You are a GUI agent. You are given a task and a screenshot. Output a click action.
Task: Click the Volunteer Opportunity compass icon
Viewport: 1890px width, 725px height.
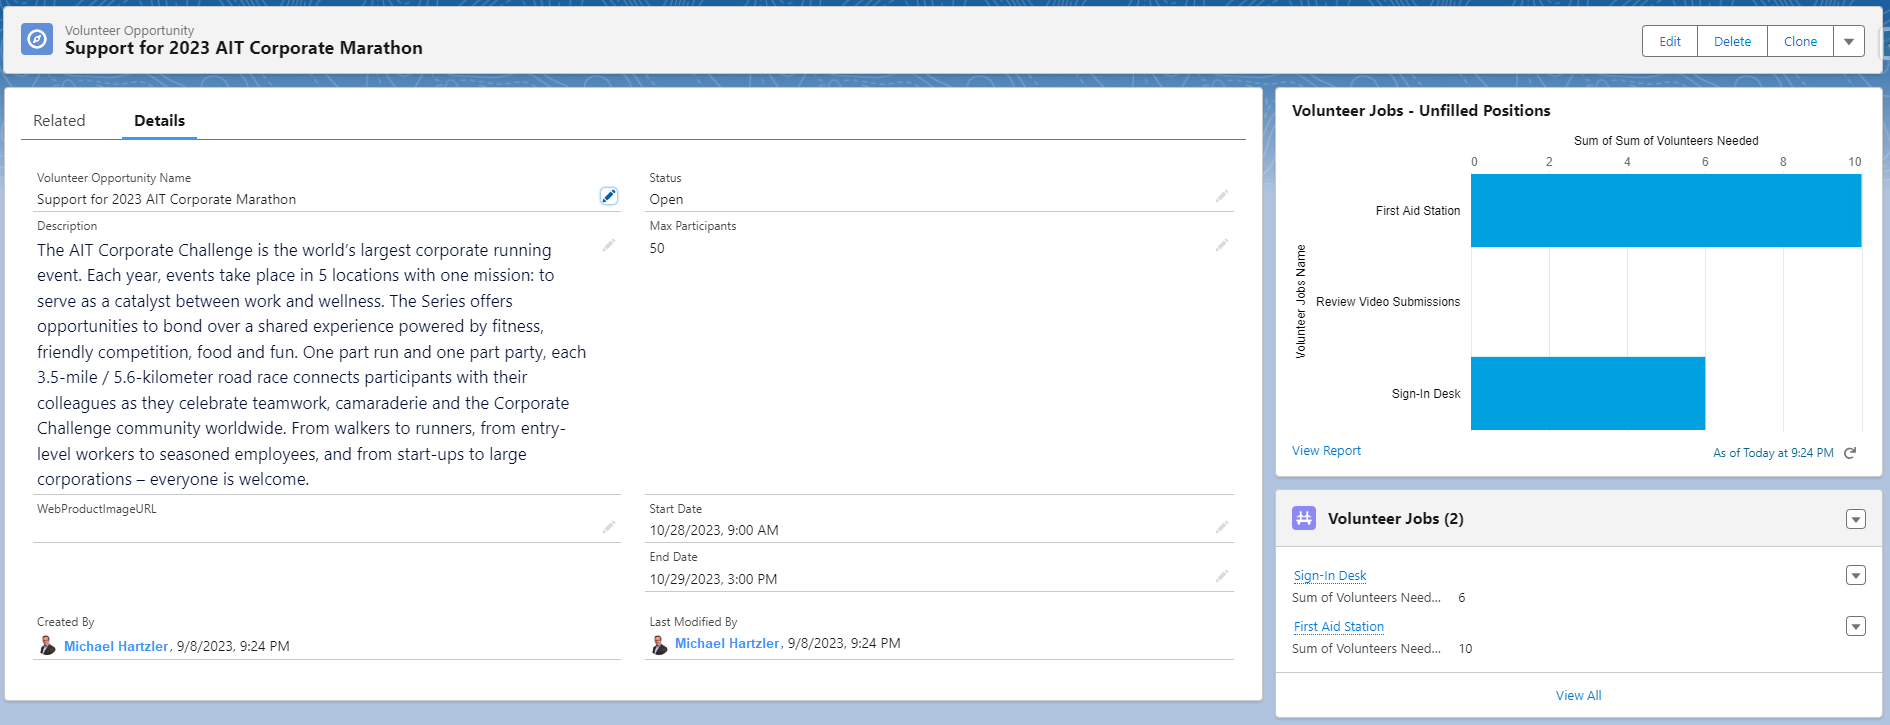pyautogui.click(x=37, y=40)
